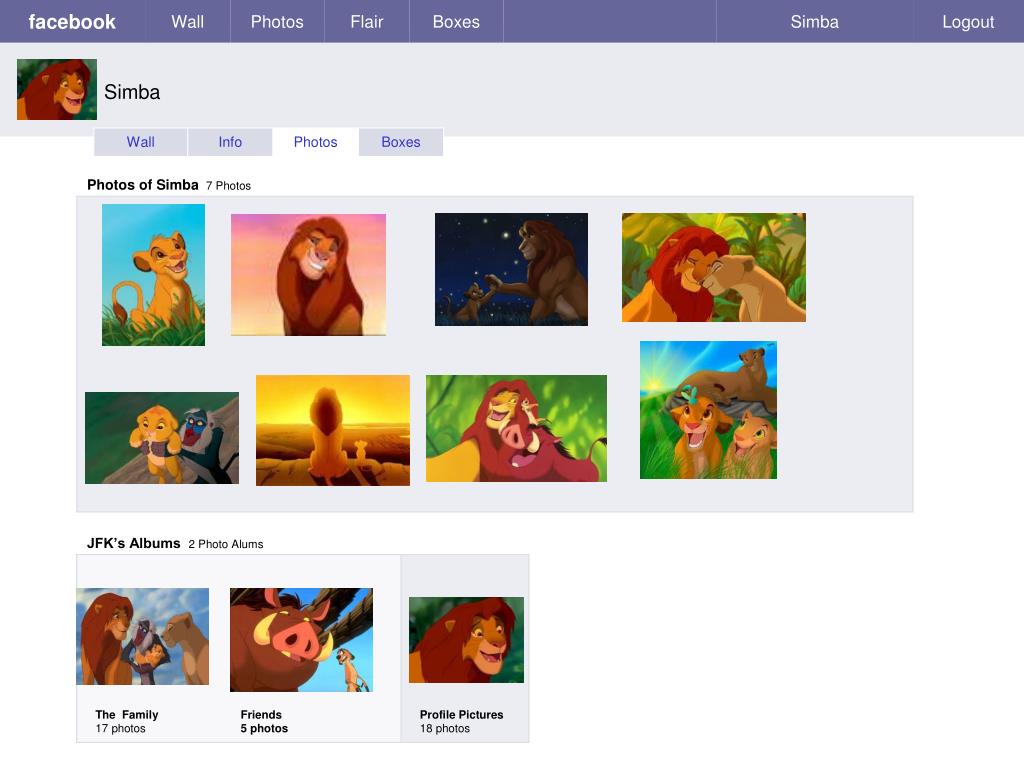Click the 7 Photos count label
1024x768 pixels.
click(x=229, y=186)
